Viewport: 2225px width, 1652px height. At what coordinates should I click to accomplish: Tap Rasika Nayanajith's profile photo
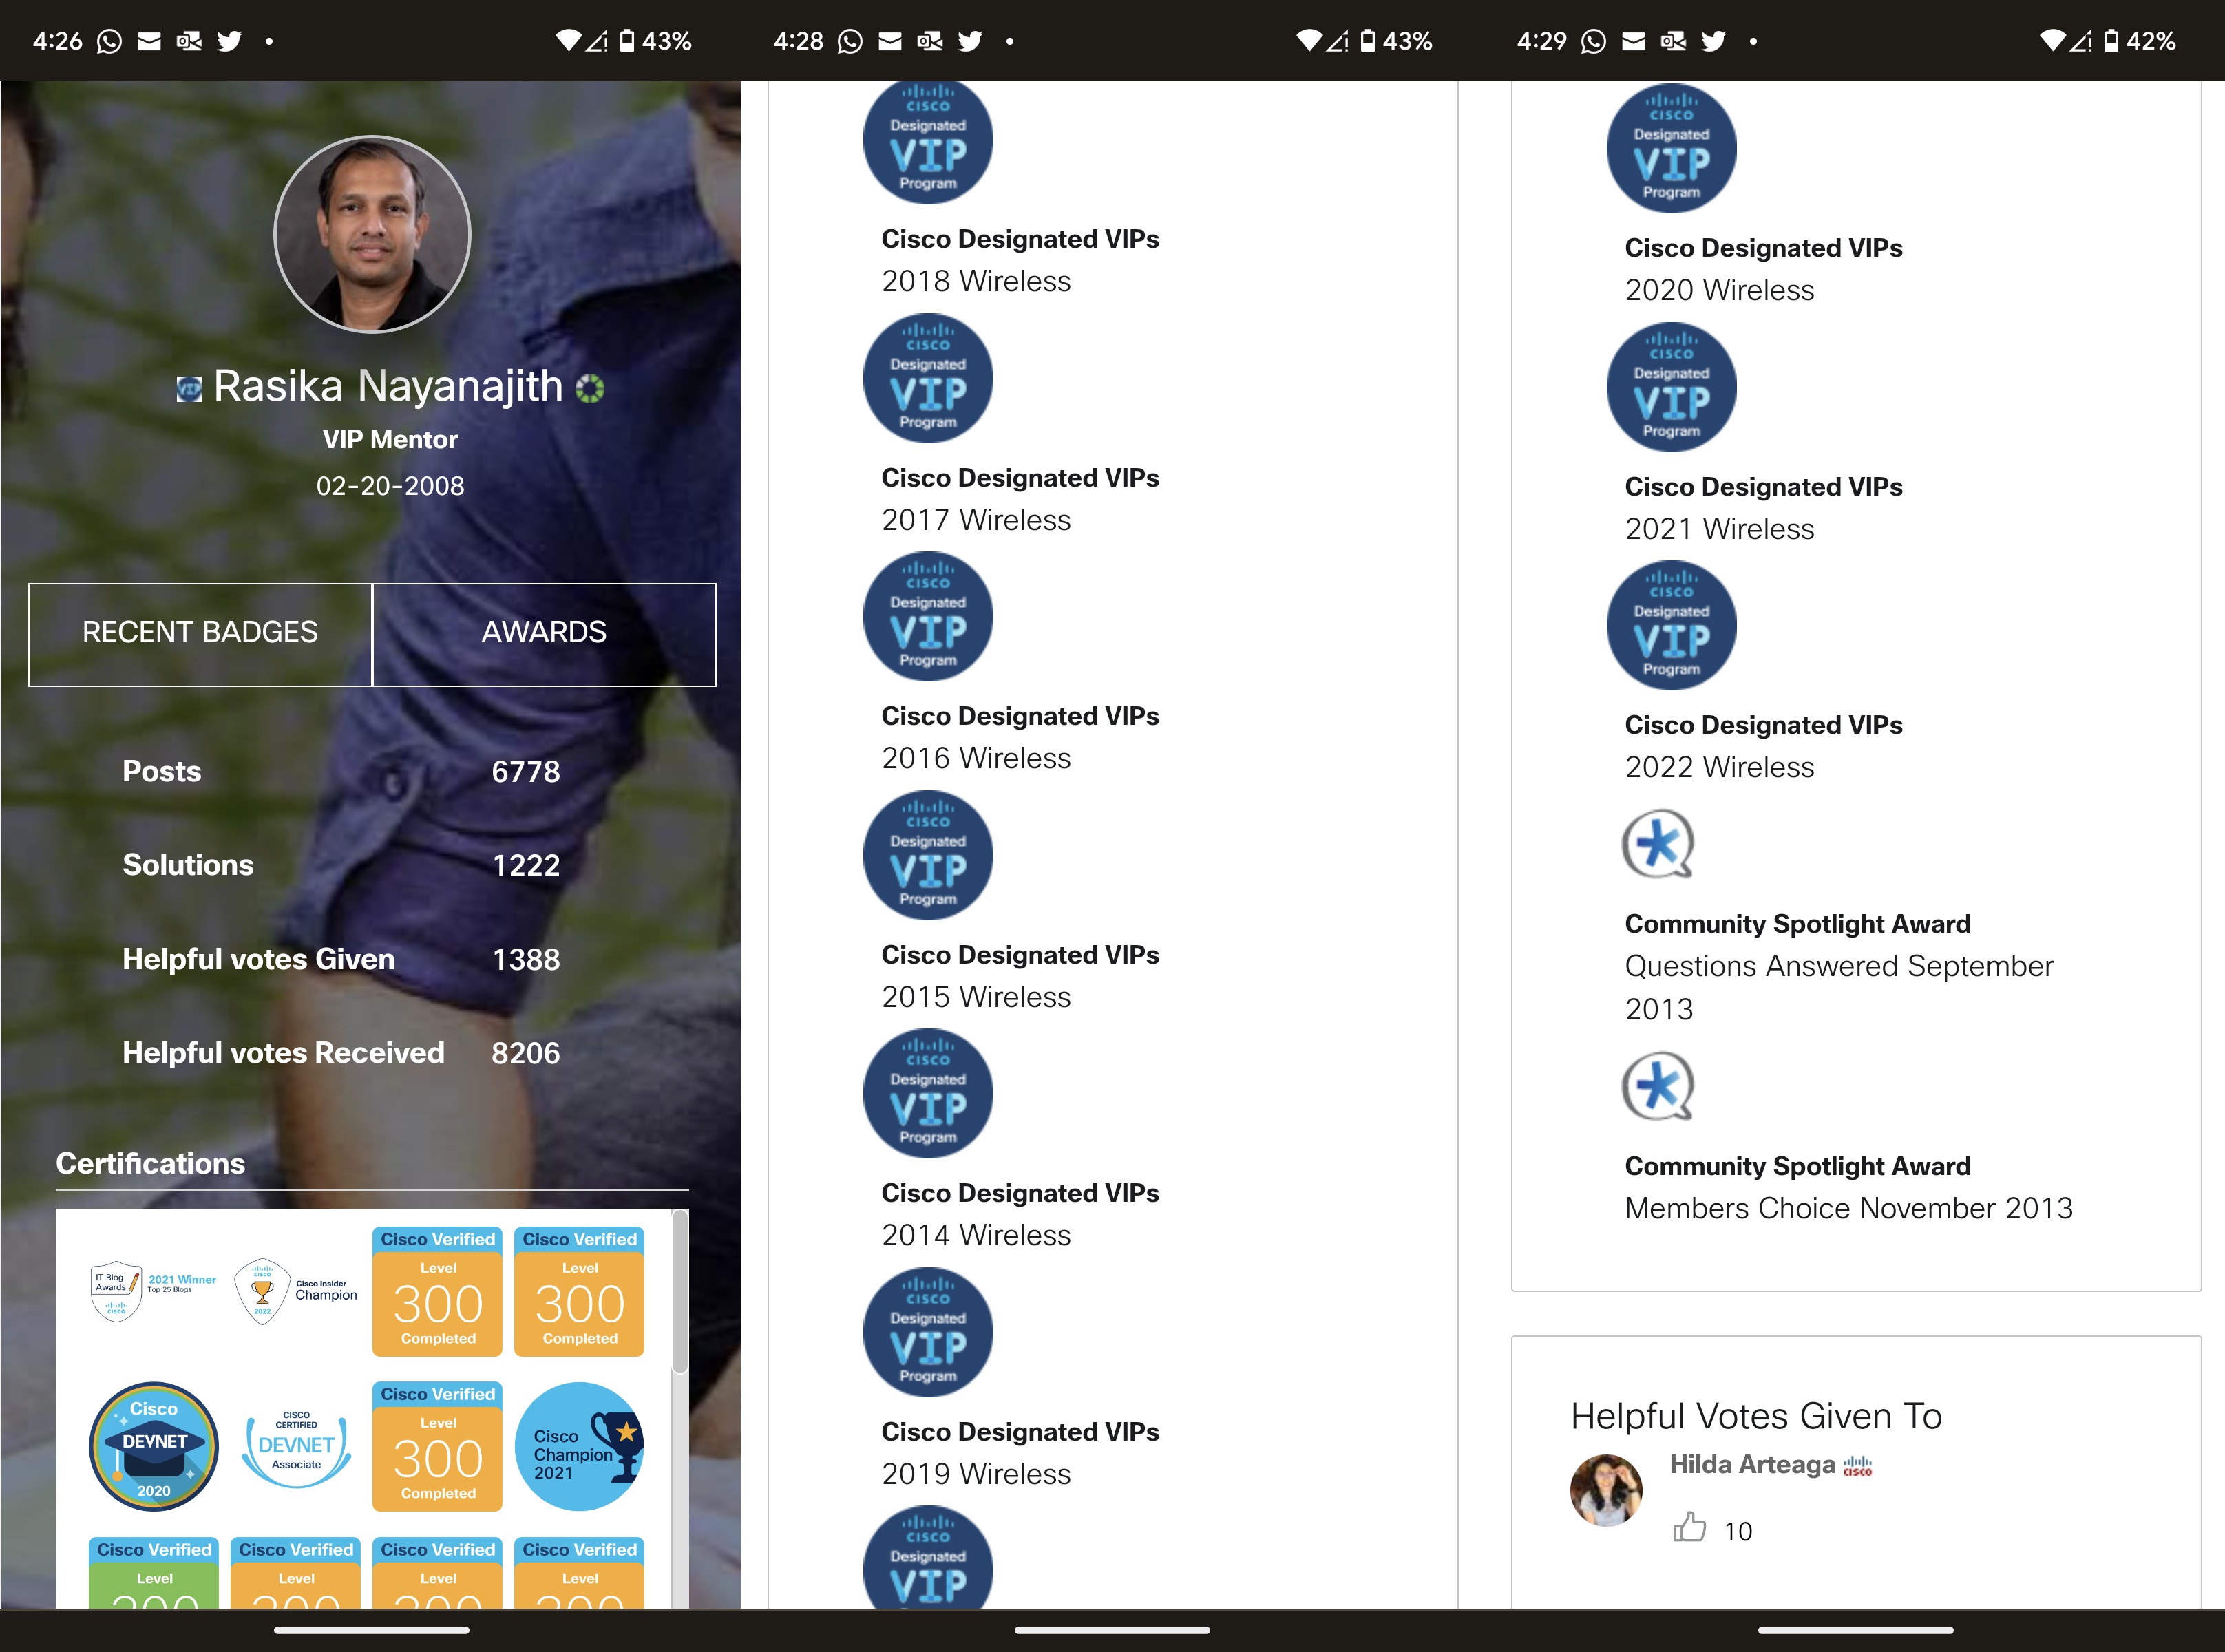point(372,234)
